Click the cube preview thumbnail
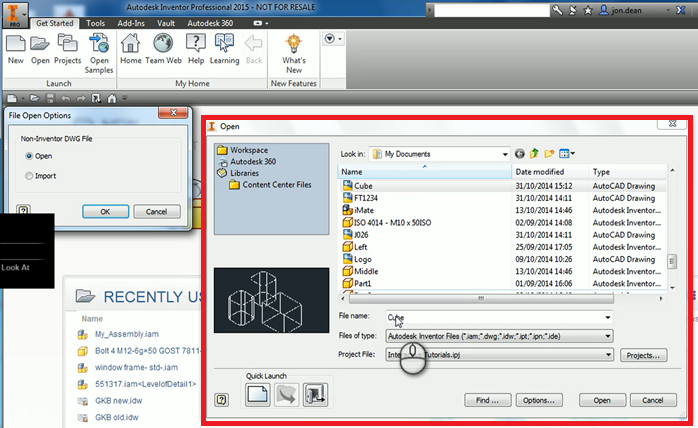698x428 pixels. tap(271, 300)
